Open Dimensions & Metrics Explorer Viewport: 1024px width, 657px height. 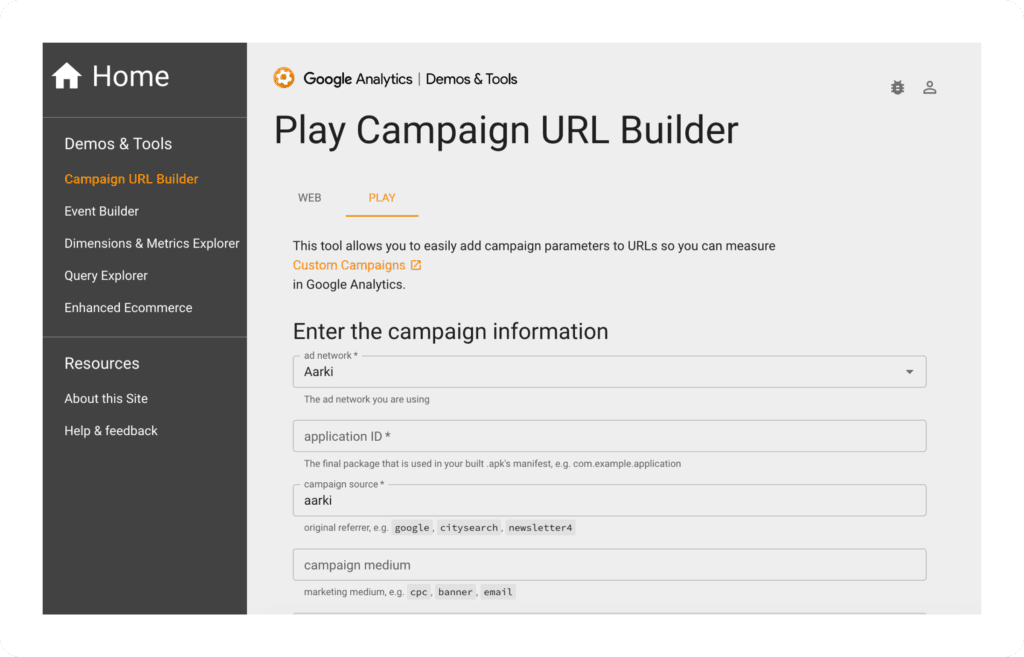point(152,243)
